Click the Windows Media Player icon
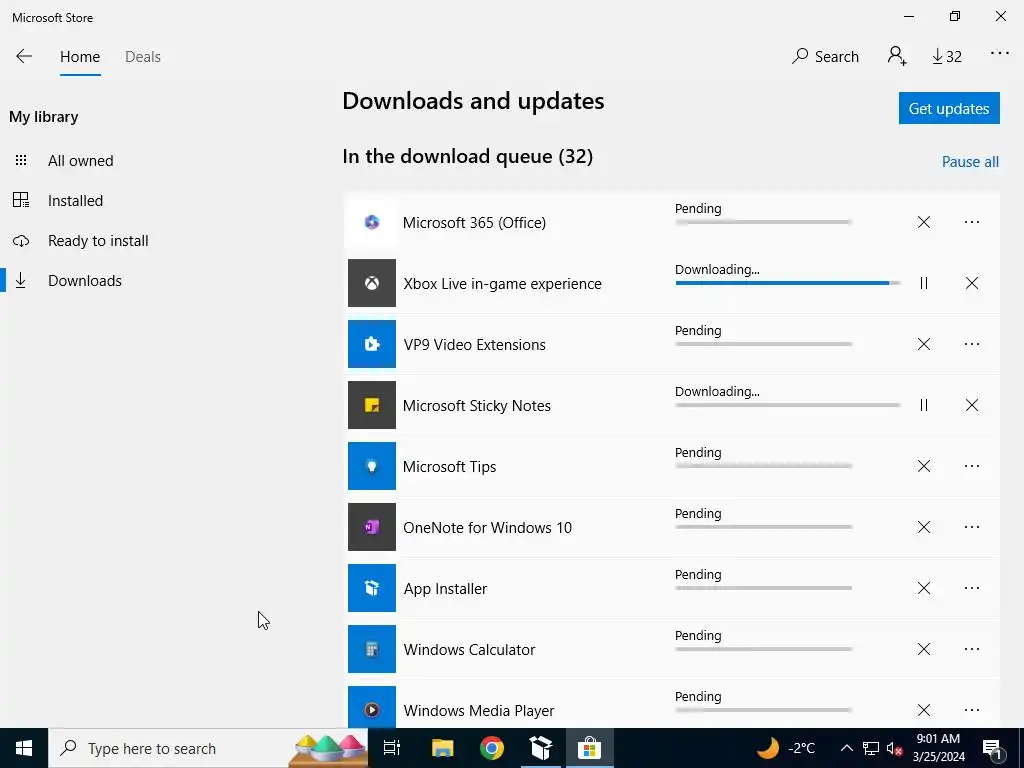This screenshot has width=1024, height=768. coord(372,707)
